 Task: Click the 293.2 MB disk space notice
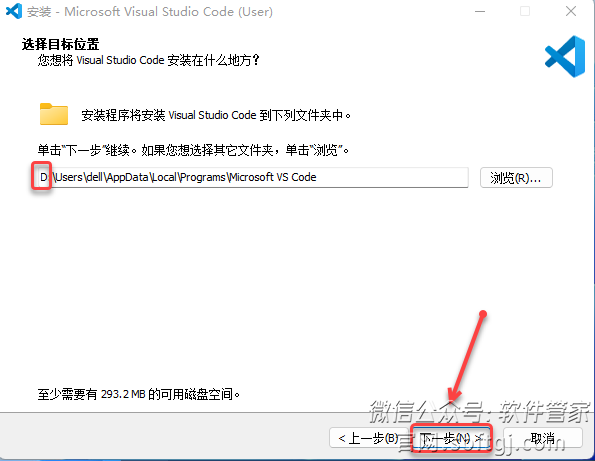coord(139,394)
